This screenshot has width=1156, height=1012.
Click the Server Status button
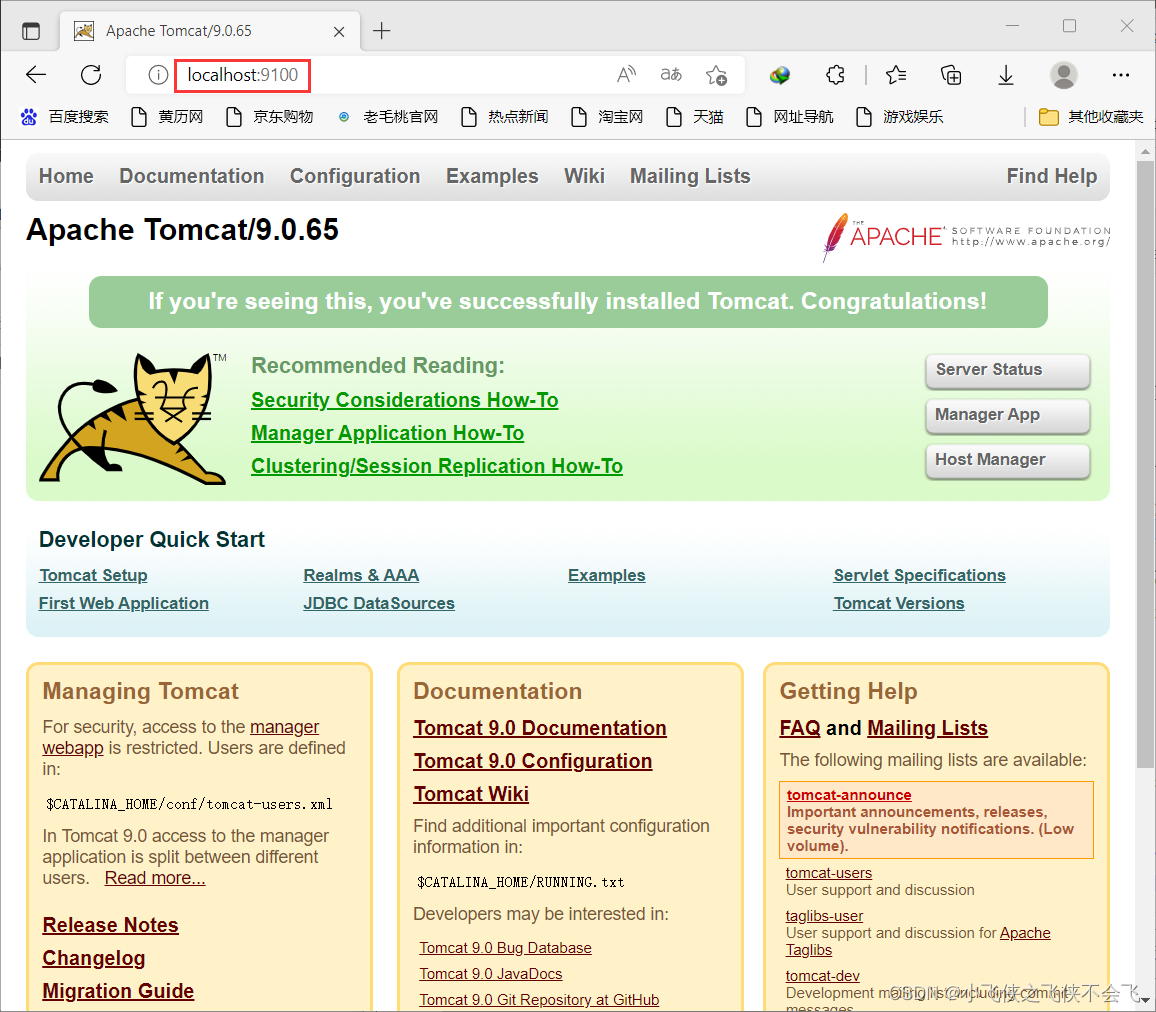(1007, 370)
